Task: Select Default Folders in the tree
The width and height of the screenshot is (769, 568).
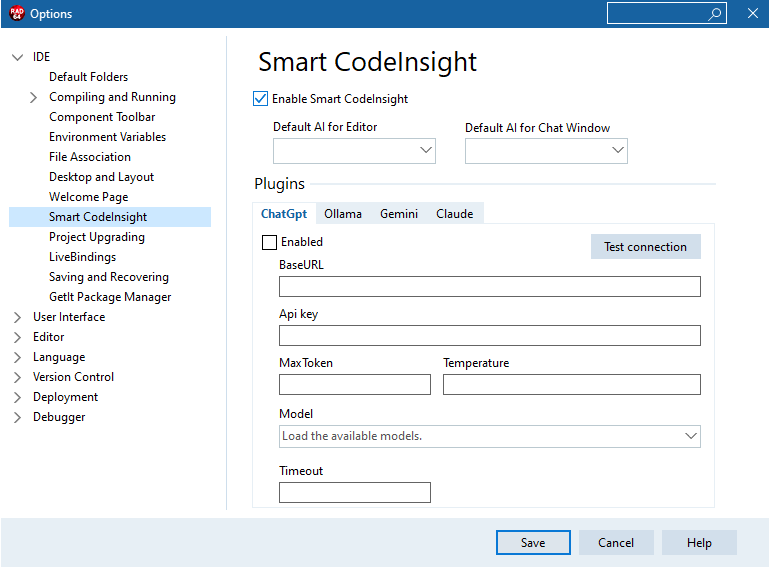Action: tap(88, 77)
